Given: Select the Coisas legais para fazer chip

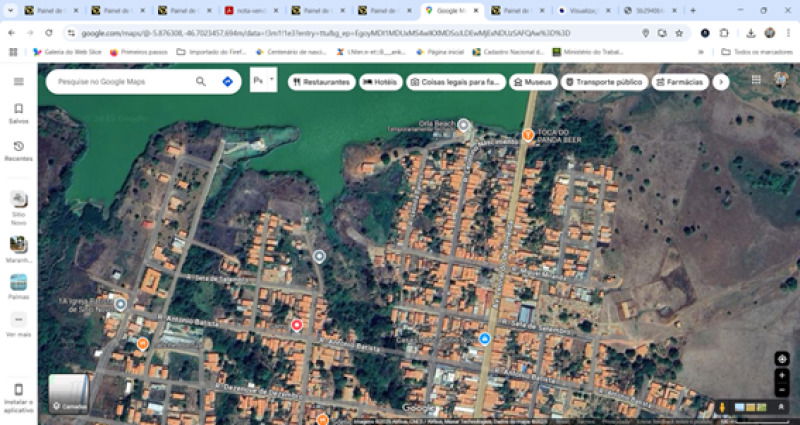Looking at the screenshot, I should [x=456, y=82].
